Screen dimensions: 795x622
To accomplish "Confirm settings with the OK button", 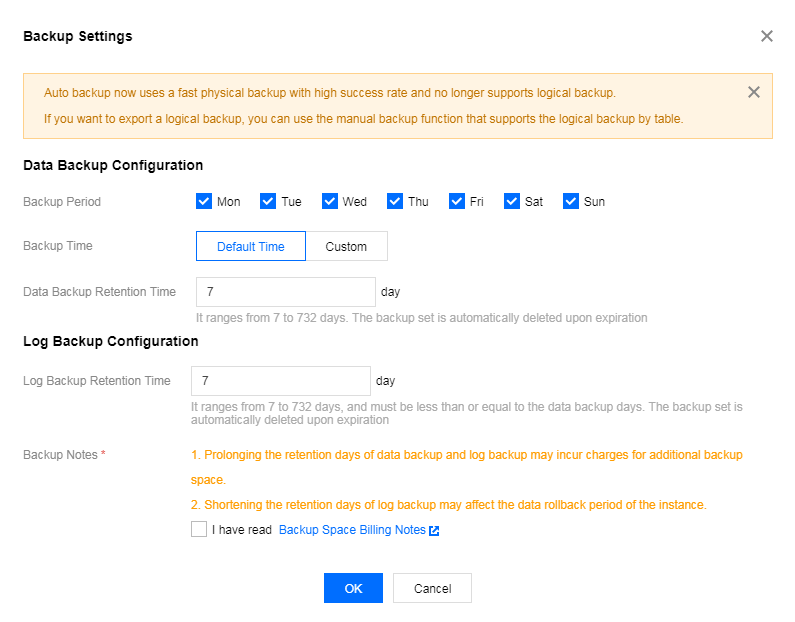I will pyautogui.click(x=353, y=588).
